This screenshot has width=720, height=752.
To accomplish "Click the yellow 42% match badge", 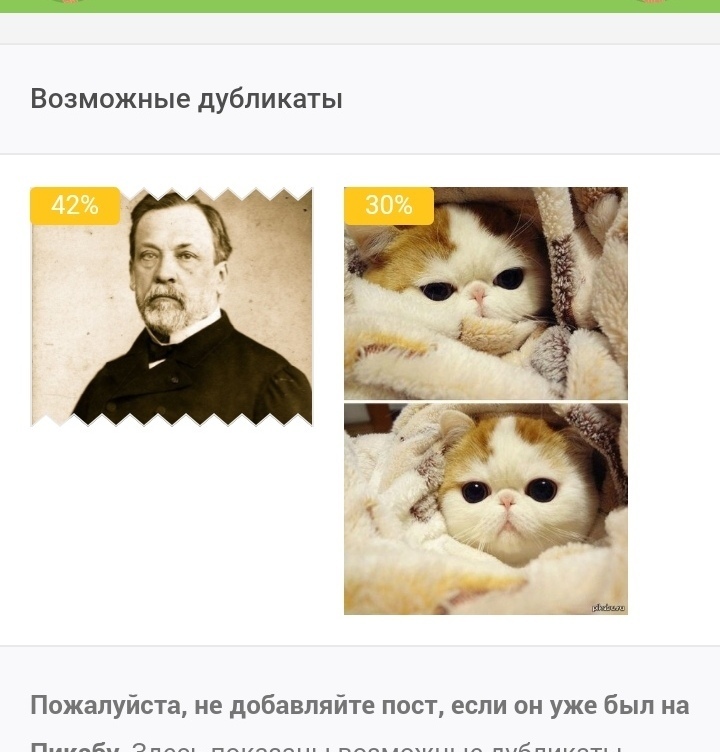I will pyautogui.click(x=75, y=205).
